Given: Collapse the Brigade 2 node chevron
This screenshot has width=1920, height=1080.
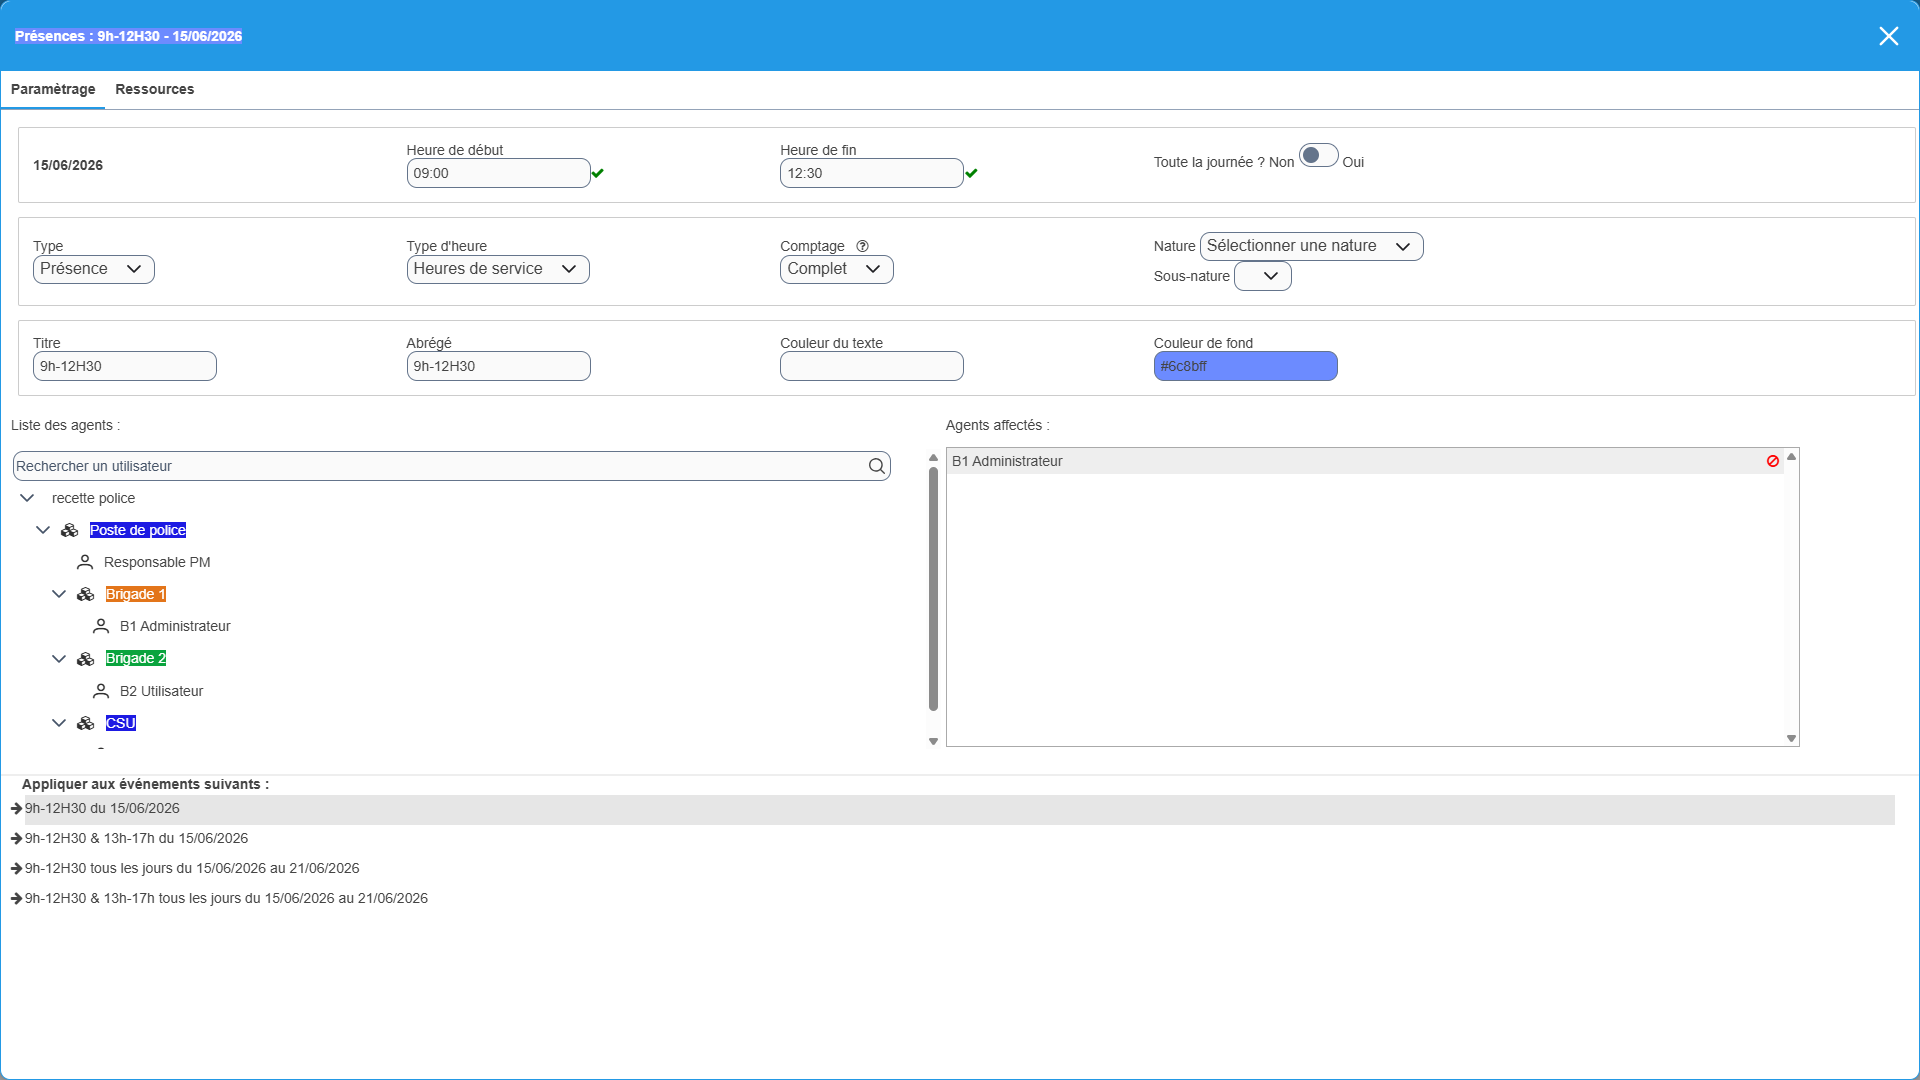Looking at the screenshot, I should coord(59,659).
